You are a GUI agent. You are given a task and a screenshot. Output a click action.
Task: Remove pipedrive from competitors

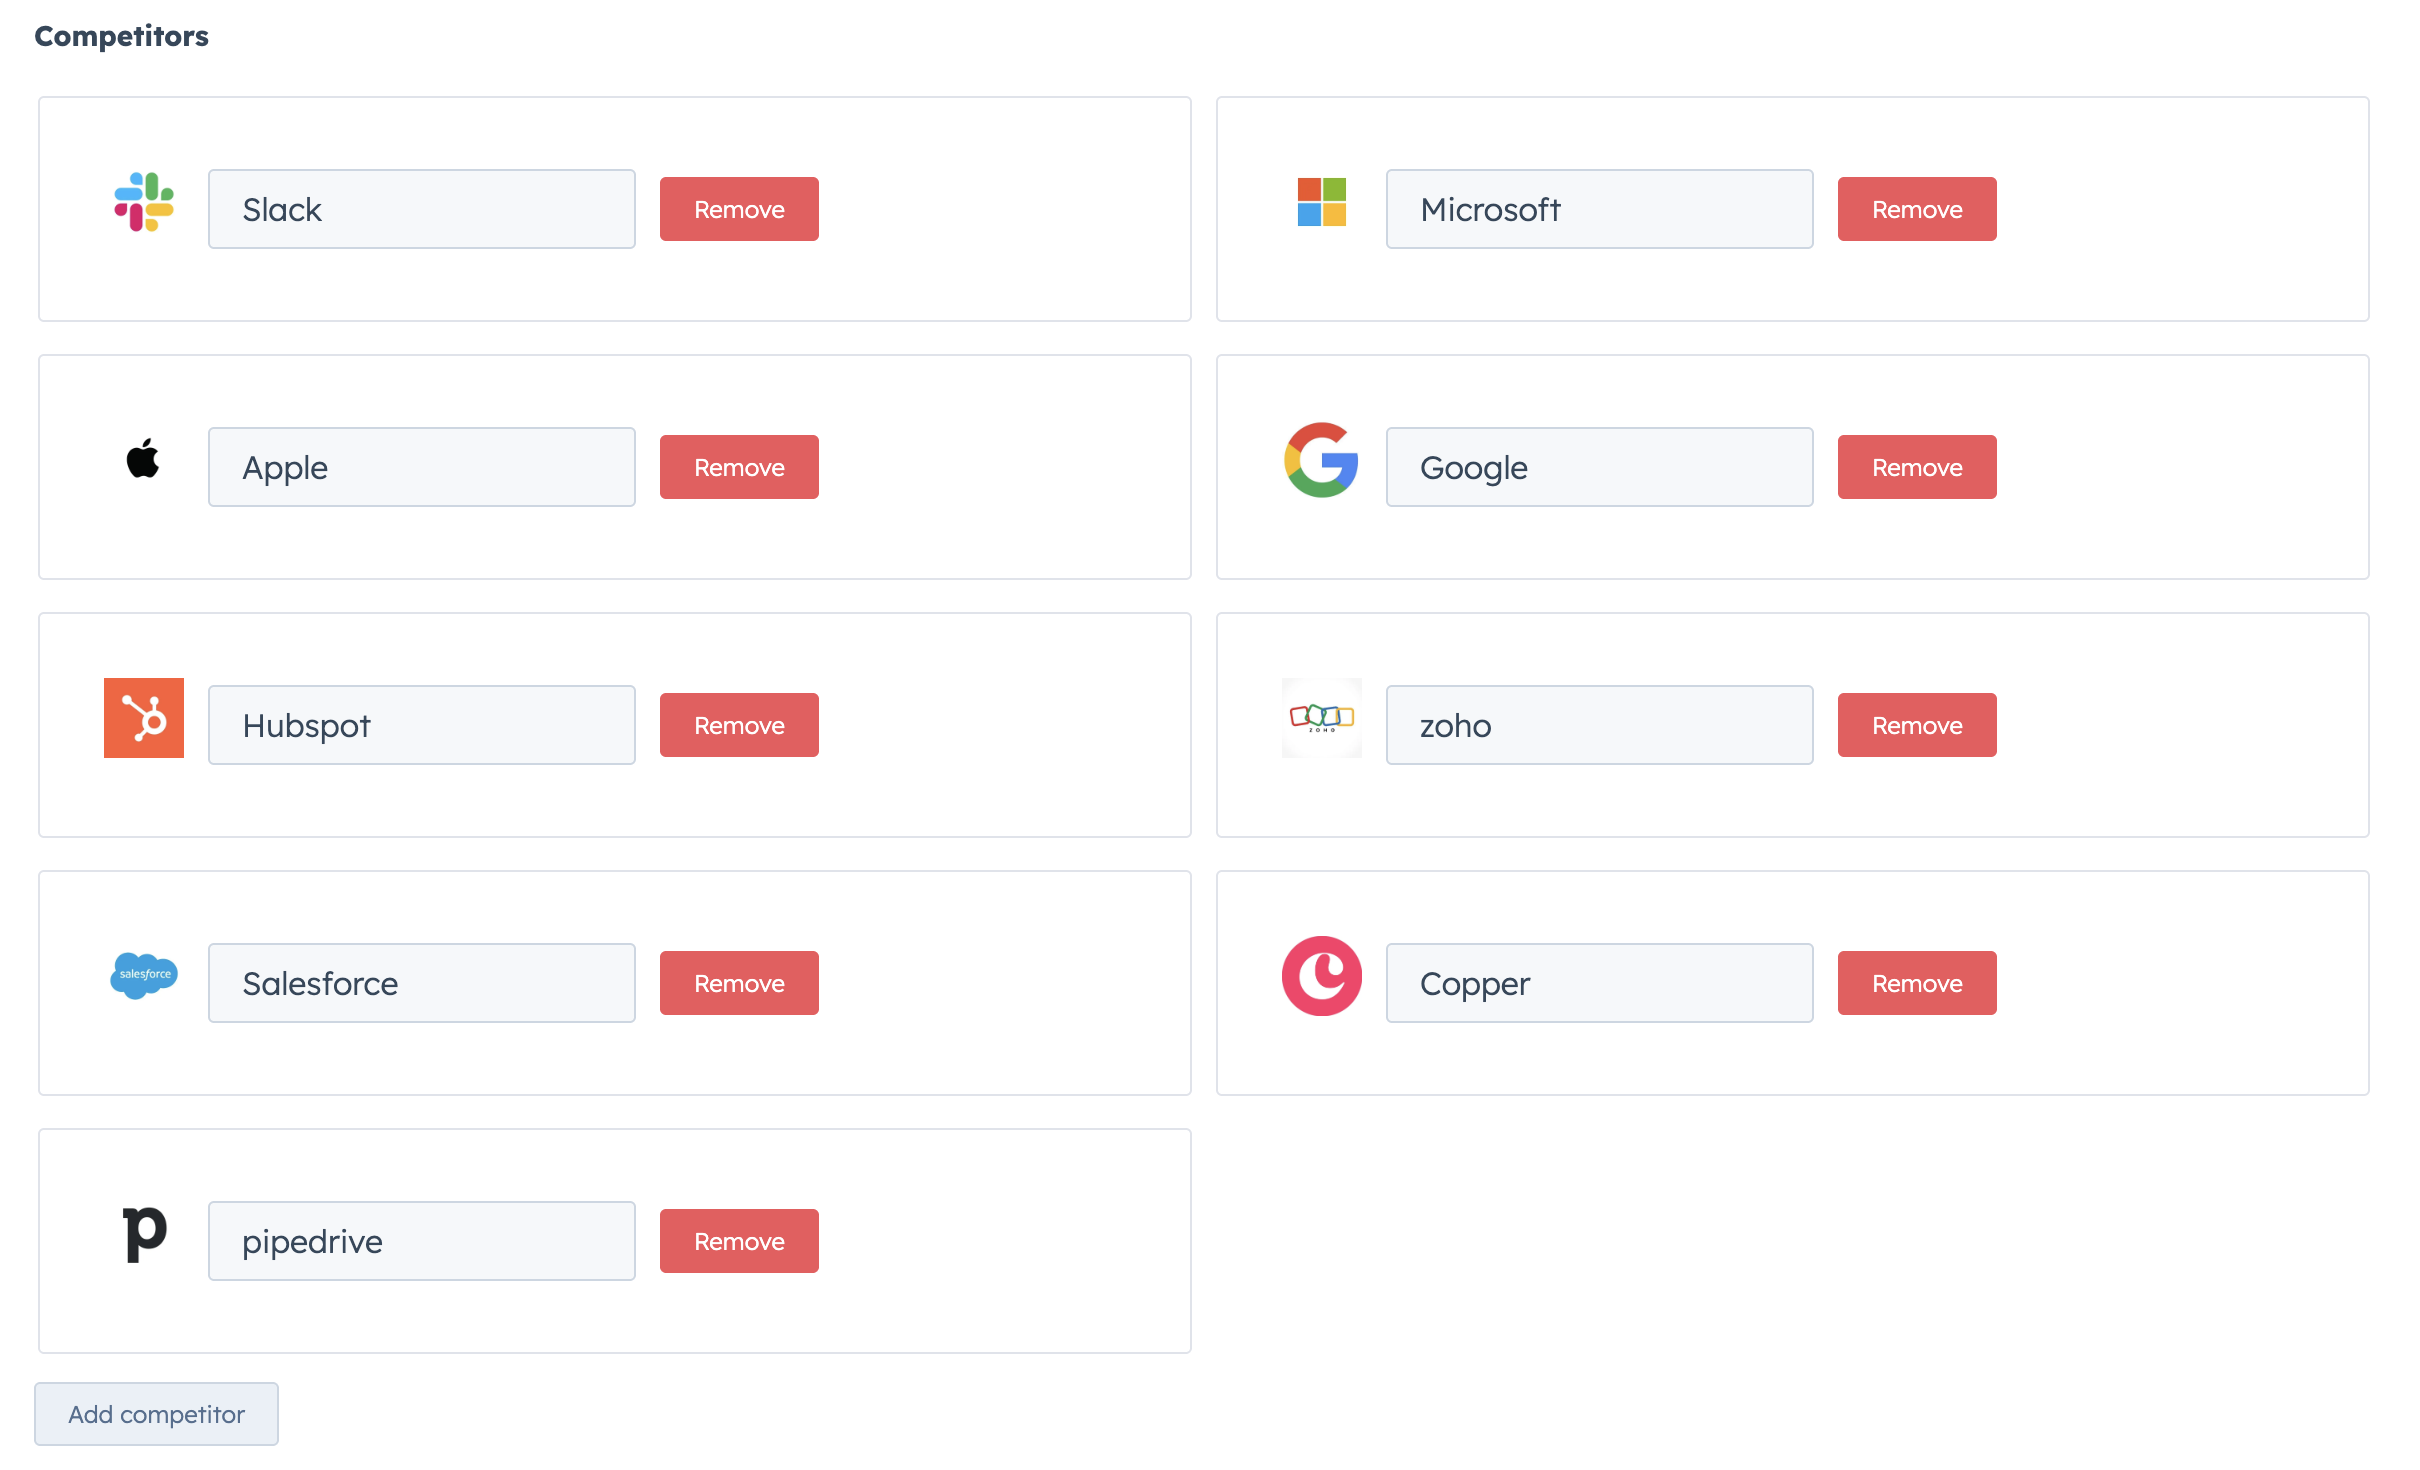click(739, 1240)
